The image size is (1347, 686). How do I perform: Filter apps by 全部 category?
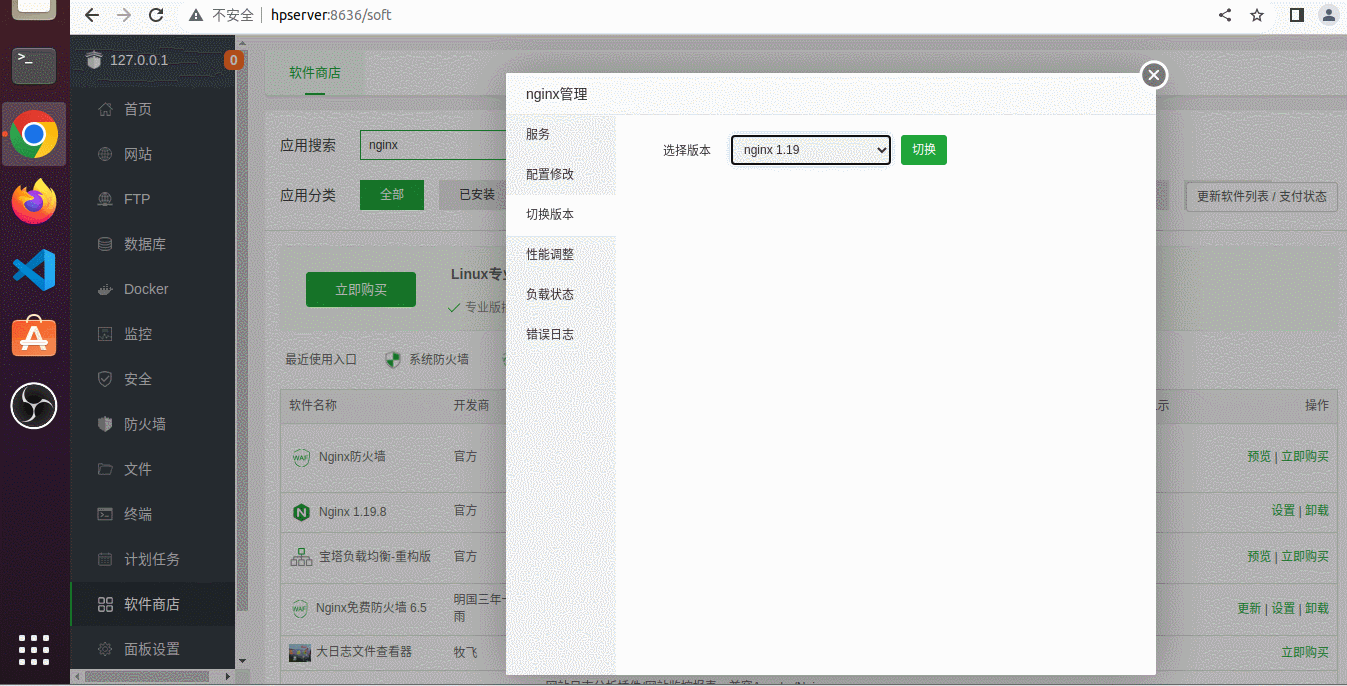[x=392, y=195]
